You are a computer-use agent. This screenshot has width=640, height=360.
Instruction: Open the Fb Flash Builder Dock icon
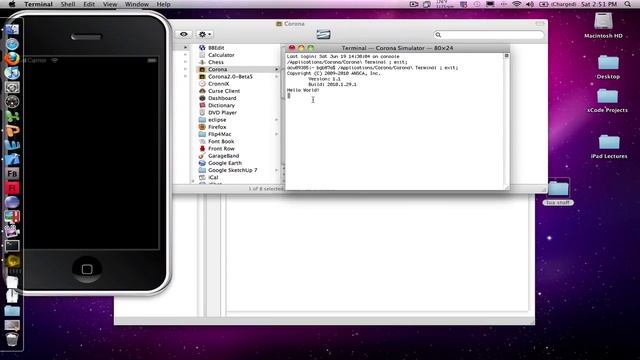tap(12, 173)
